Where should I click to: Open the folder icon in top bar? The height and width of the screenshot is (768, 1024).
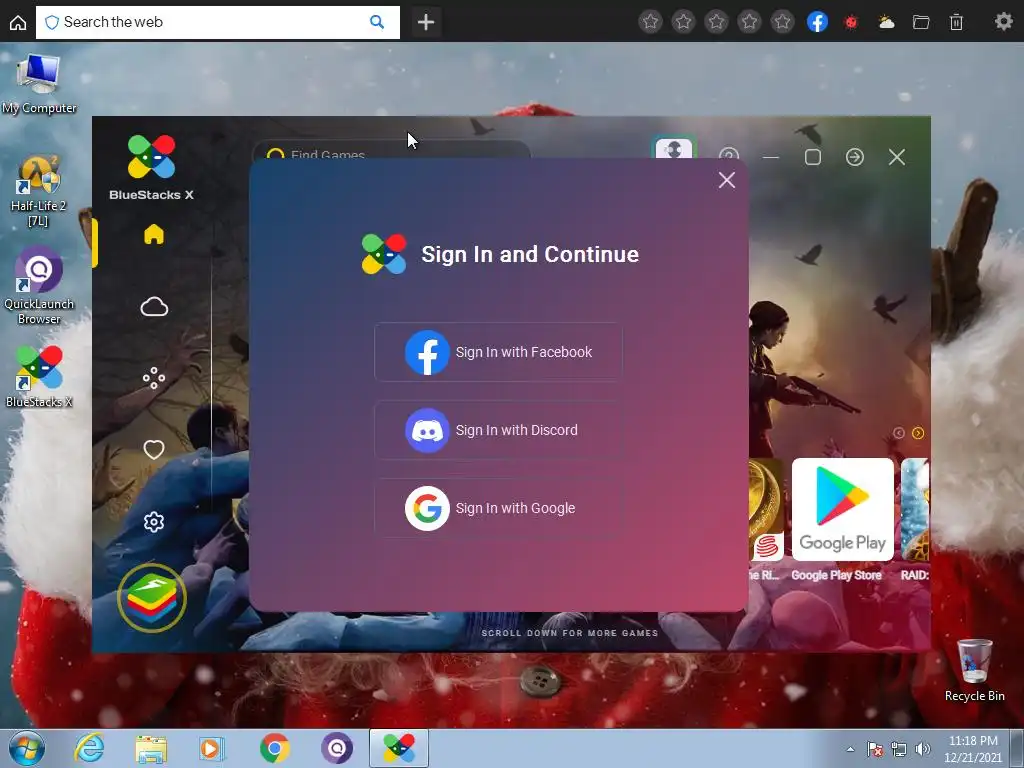[921, 22]
